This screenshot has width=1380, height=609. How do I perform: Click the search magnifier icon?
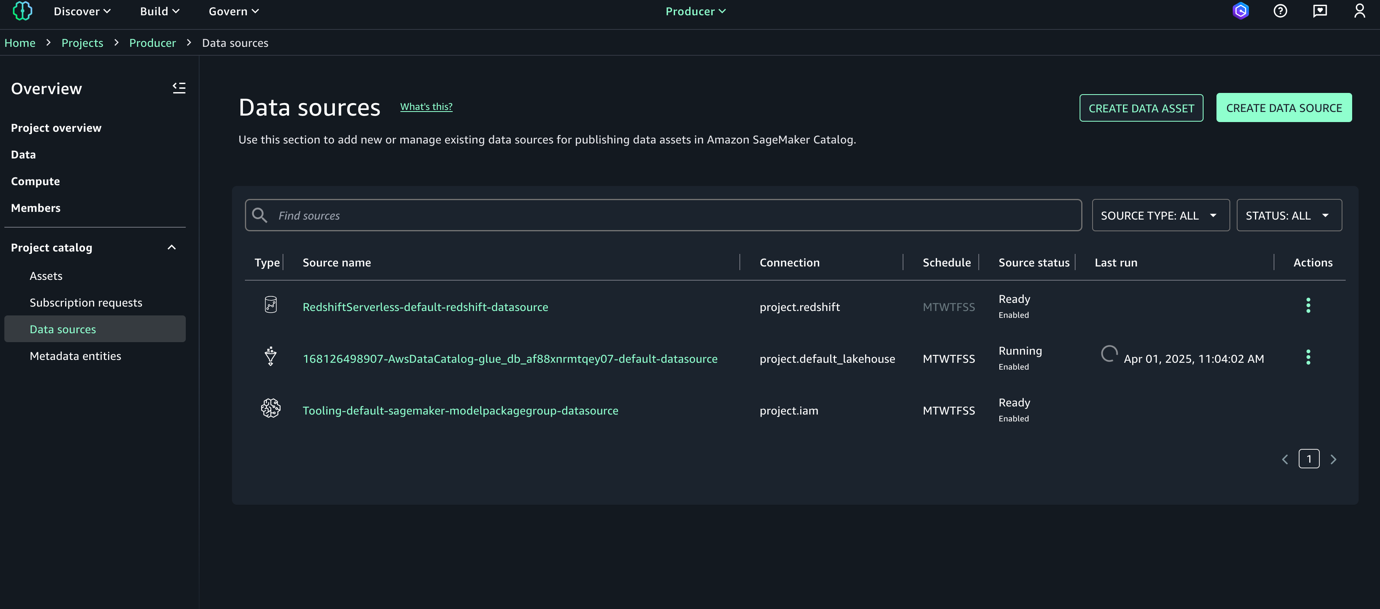coord(260,215)
